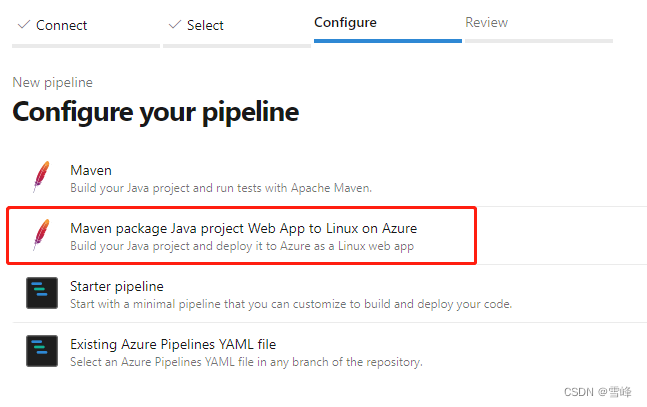Choose the Maven template title

click(x=91, y=170)
